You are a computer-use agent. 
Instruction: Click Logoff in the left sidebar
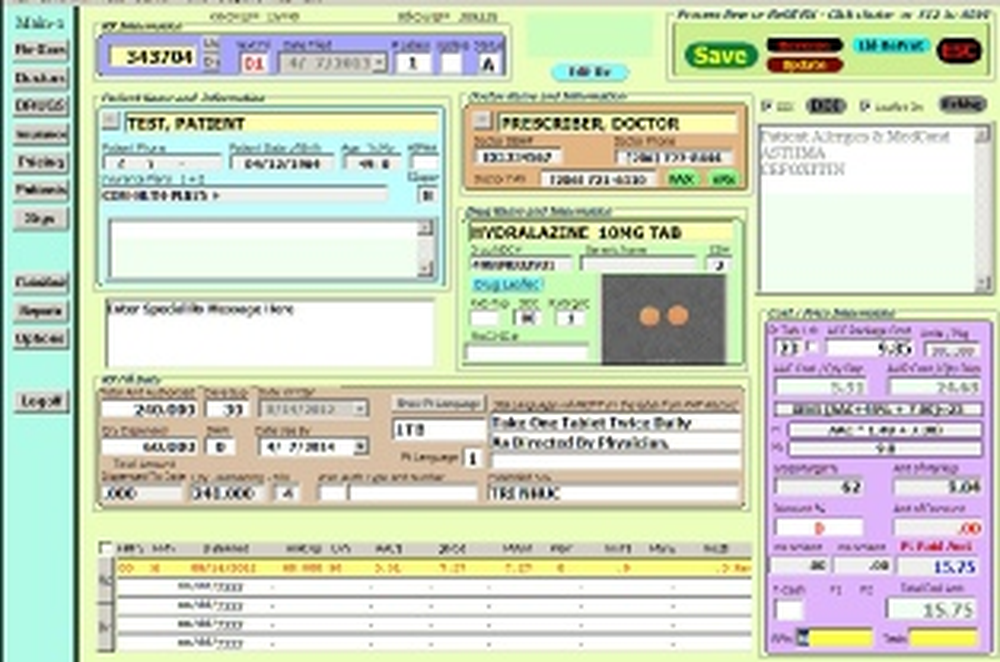[41, 401]
